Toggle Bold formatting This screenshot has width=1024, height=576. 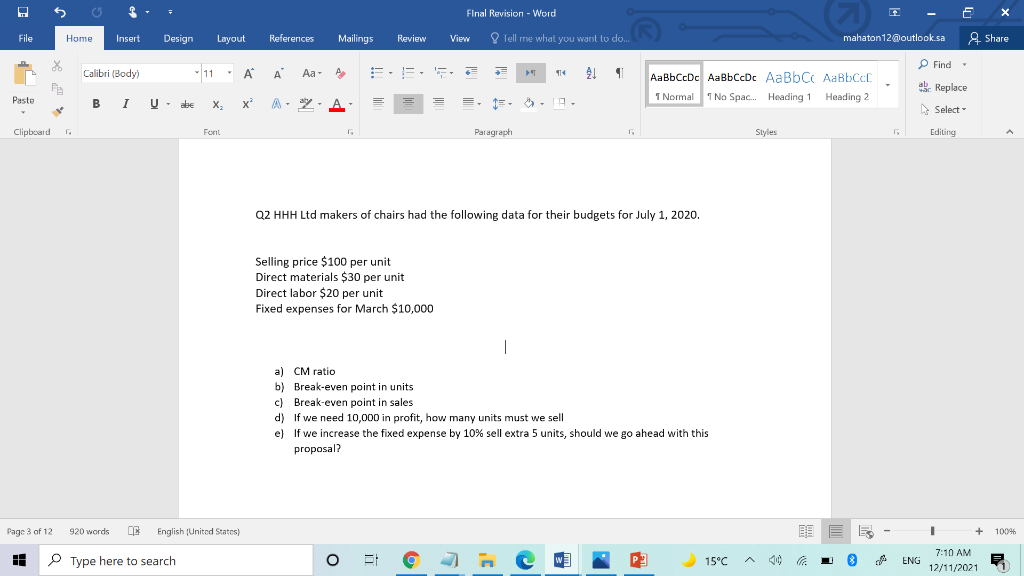click(x=96, y=103)
